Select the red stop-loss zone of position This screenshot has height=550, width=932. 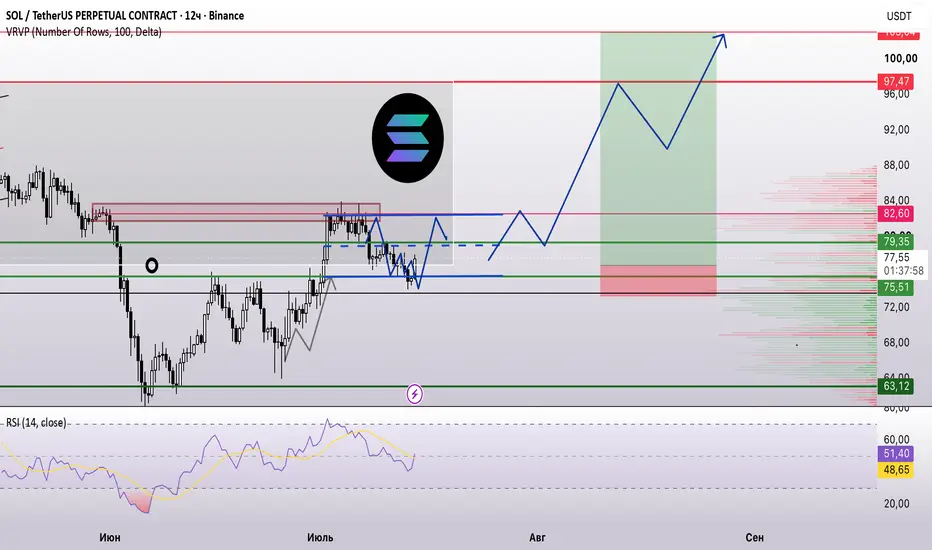tap(658, 281)
